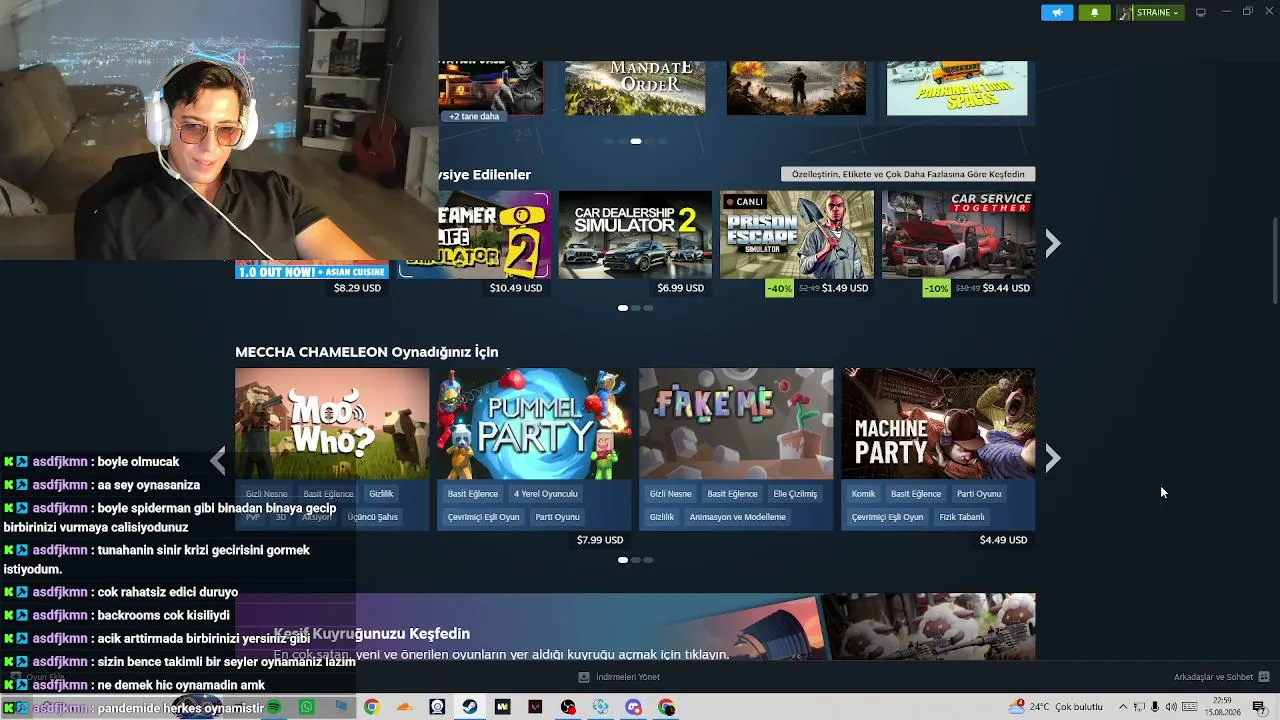The width and height of the screenshot is (1280, 720).
Task: Click the -40% discount badge on Prison Escape
Action: [x=780, y=288]
